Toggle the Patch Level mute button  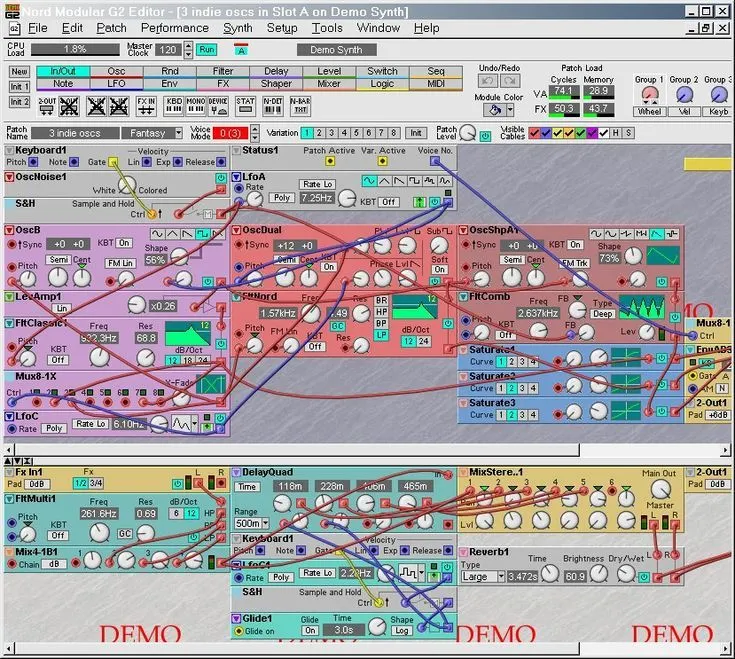pyautogui.click(x=485, y=136)
